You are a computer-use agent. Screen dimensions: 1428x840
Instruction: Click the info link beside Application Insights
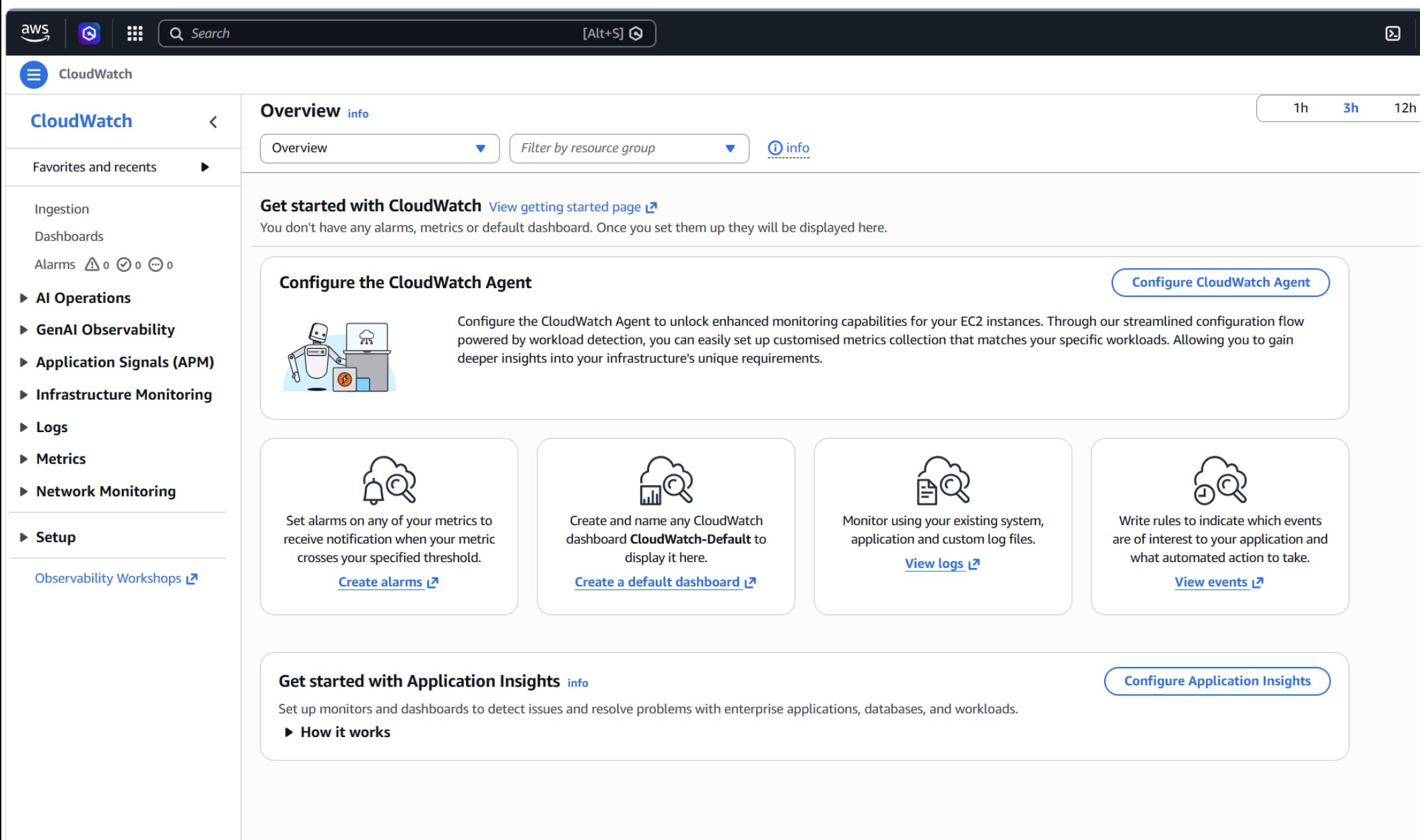point(578,683)
